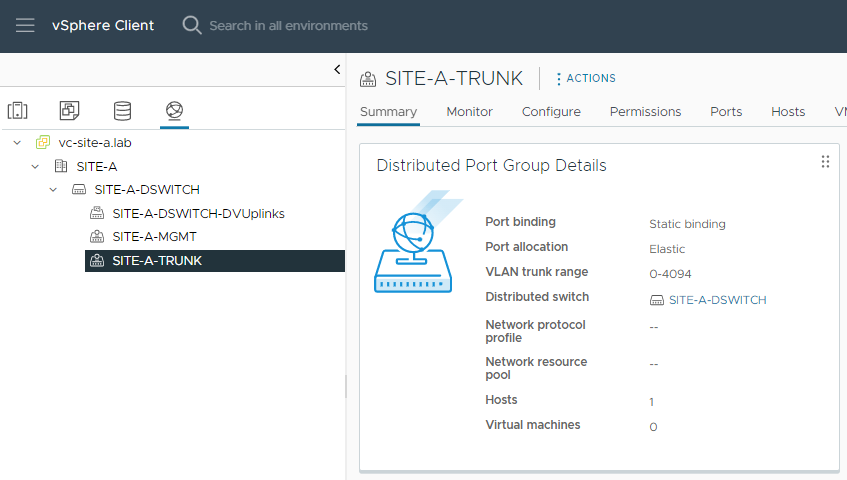The height and width of the screenshot is (480, 847).
Task: Select SITE-A-DSWITCH-DVUplinks port group
Action: tap(198, 213)
